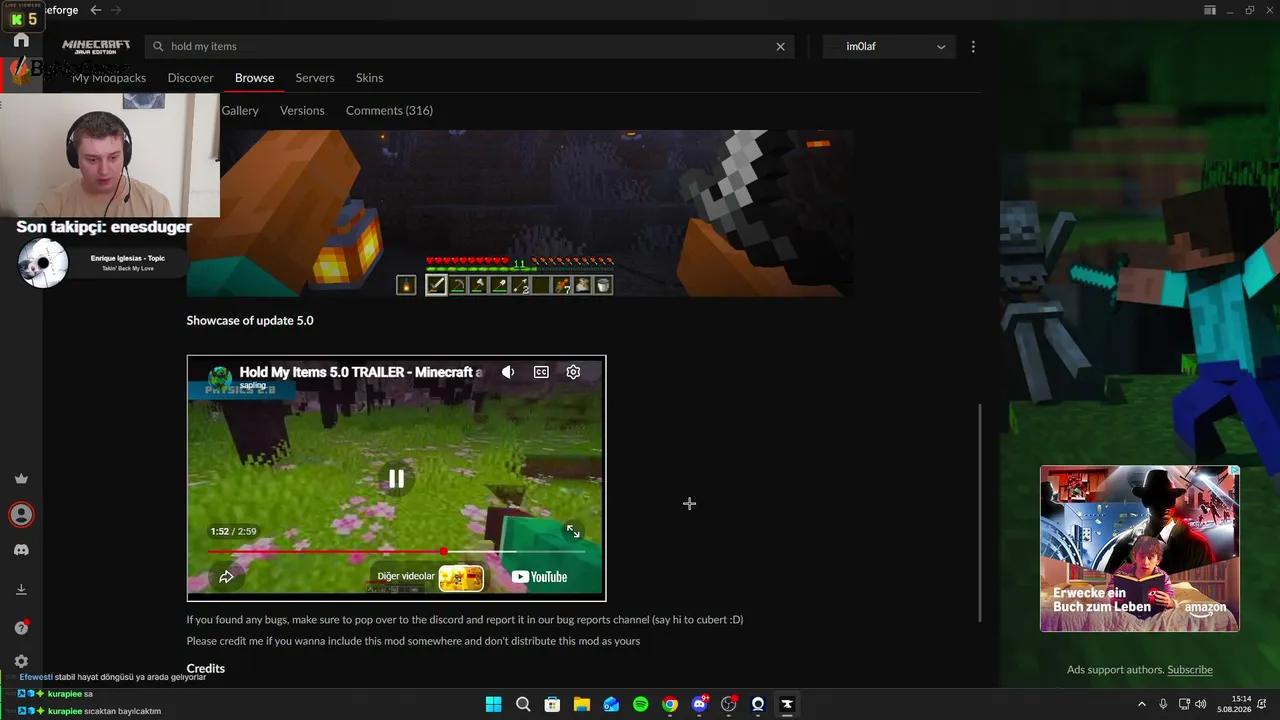Open YouTube player settings gear
The height and width of the screenshot is (720, 1280).
point(573,372)
